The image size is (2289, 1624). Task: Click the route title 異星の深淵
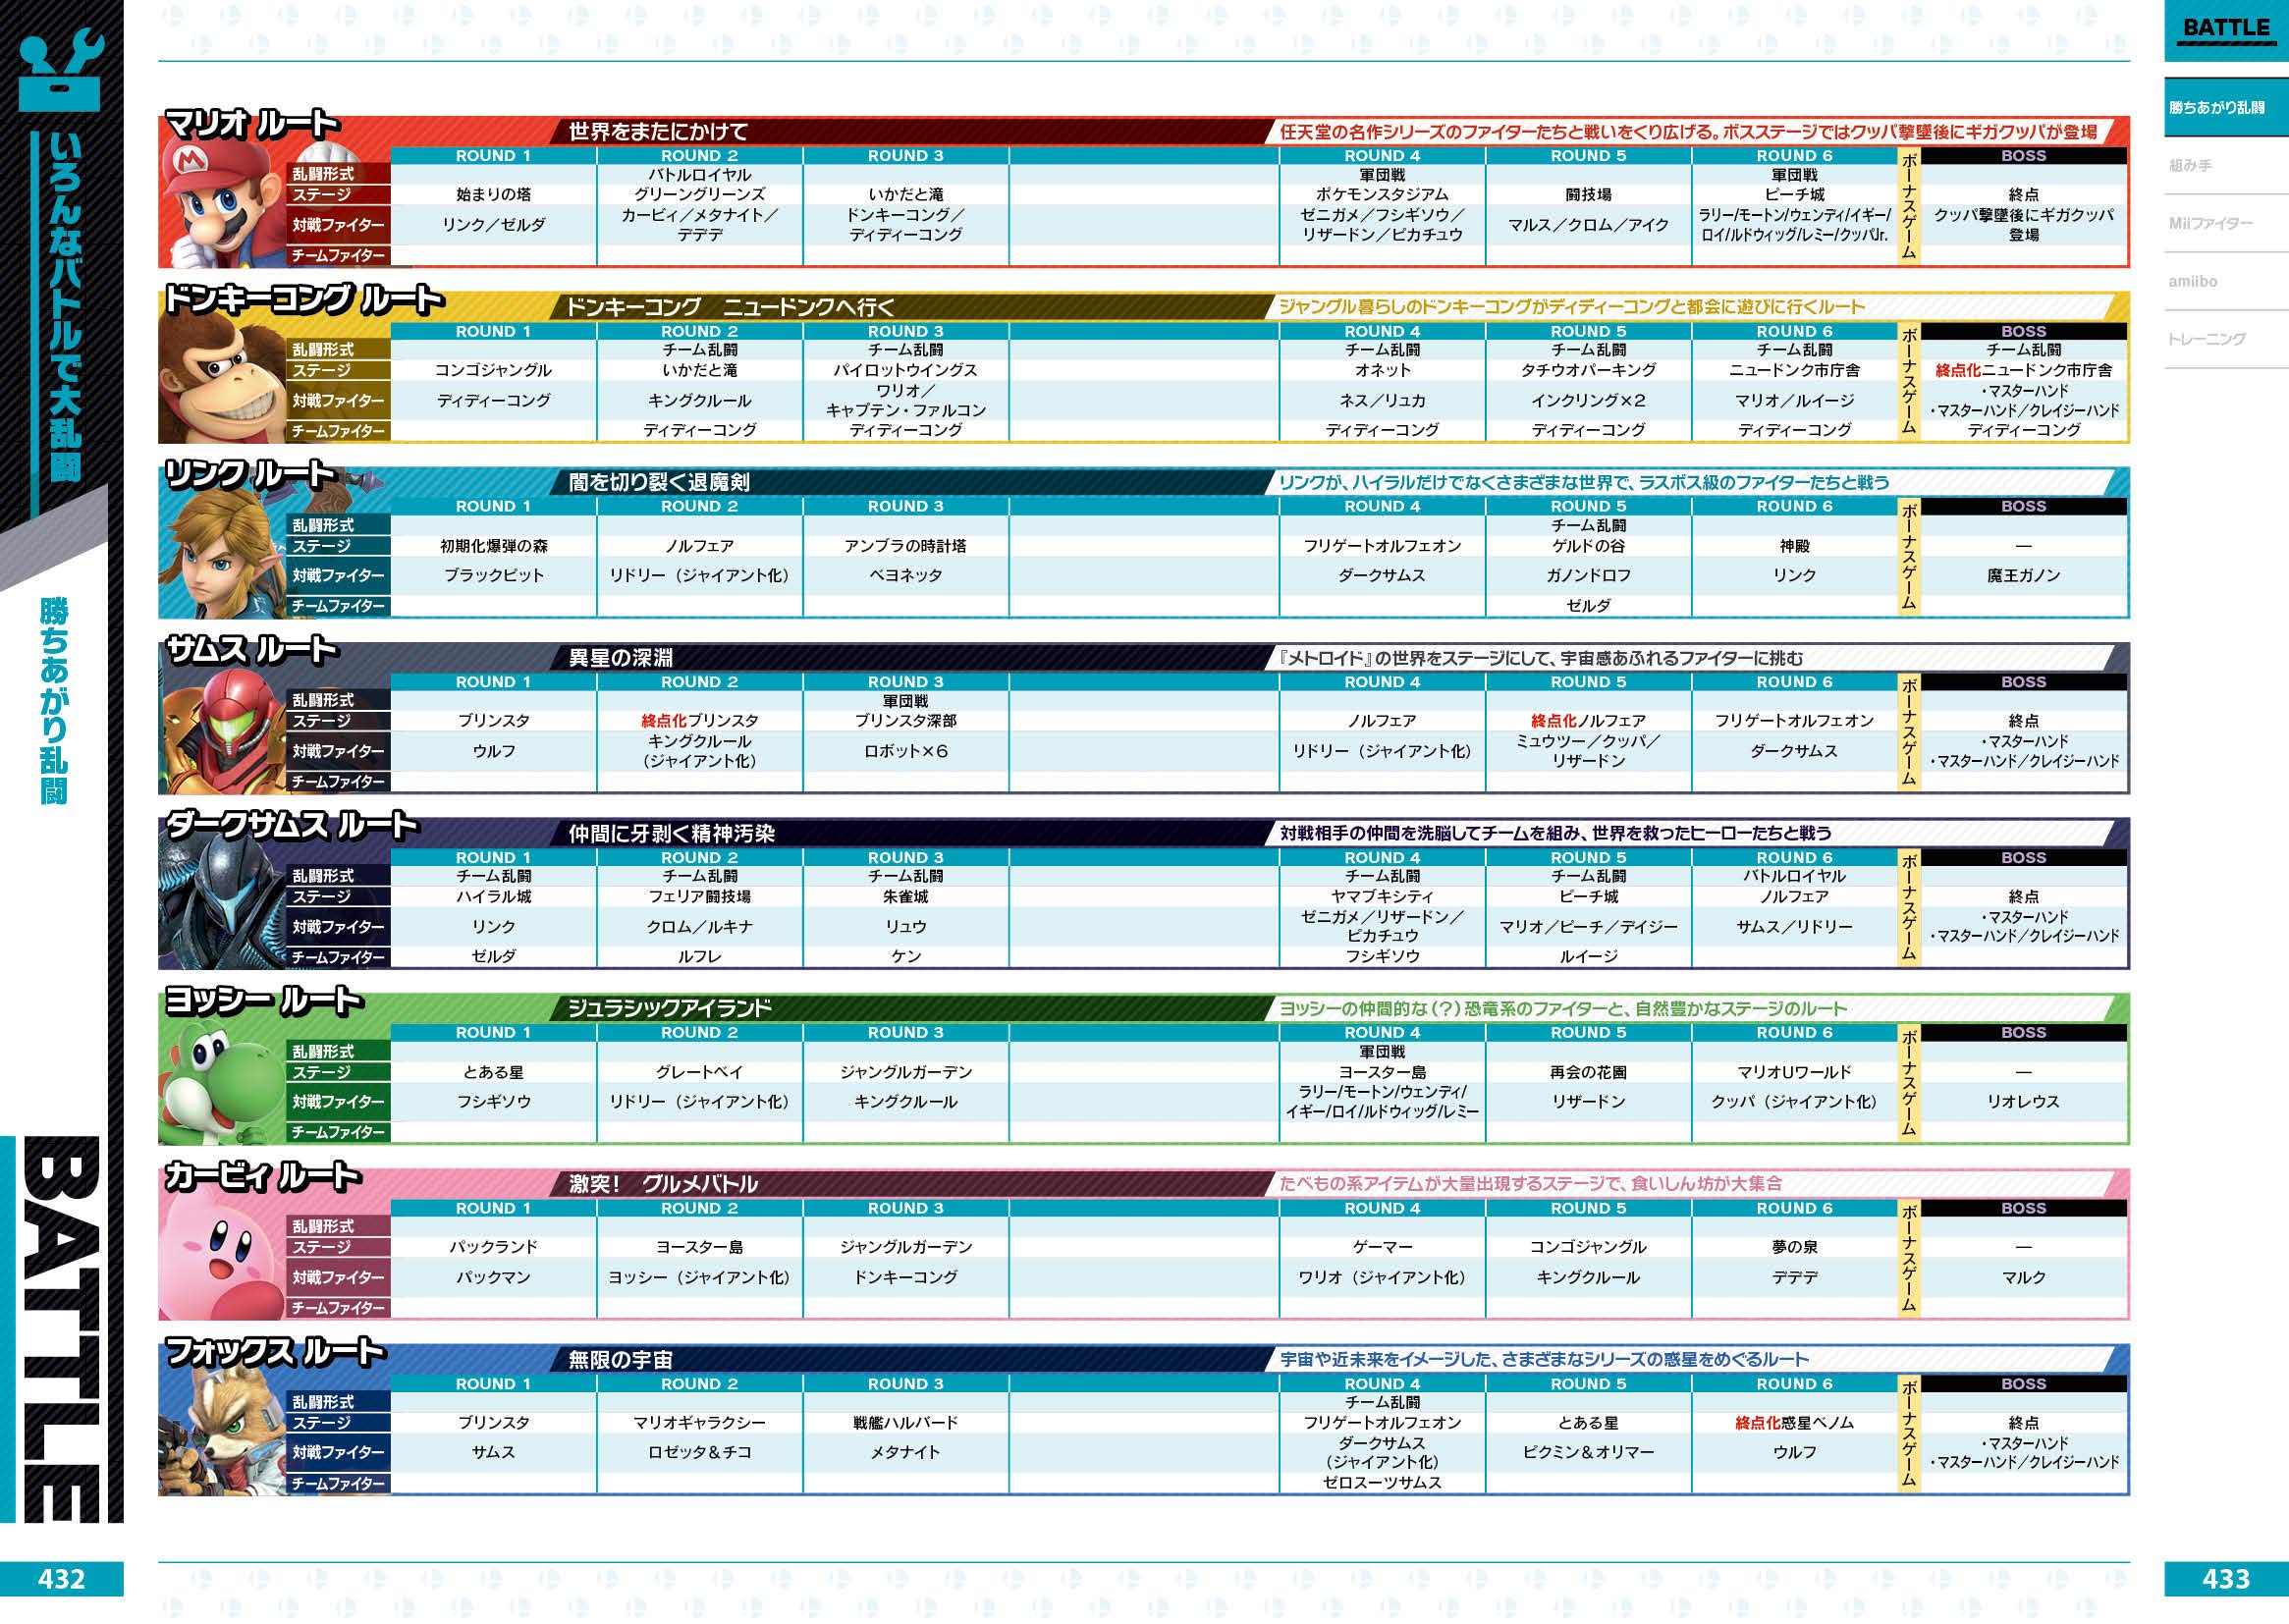[620, 658]
